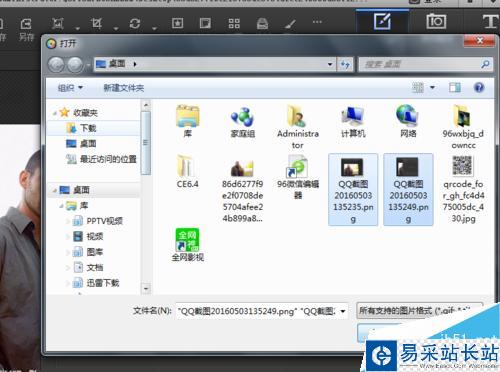Open the address bar history dropdown
This screenshot has height=372, width=500.
click(x=330, y=64)
